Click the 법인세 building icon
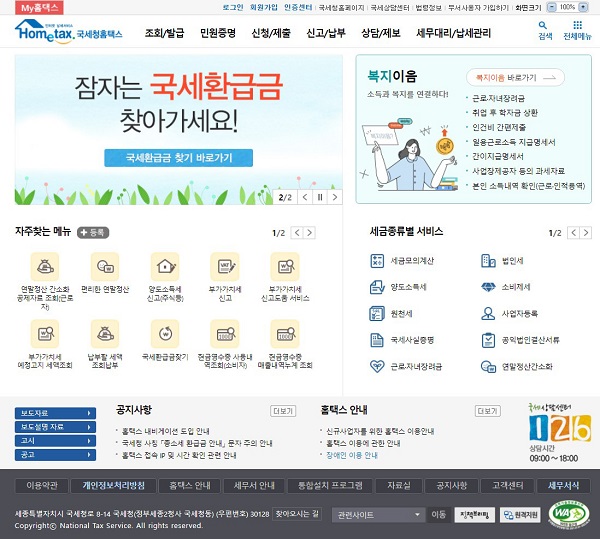The width and height of the screenshot is (600, 539). tap(488, 261)
